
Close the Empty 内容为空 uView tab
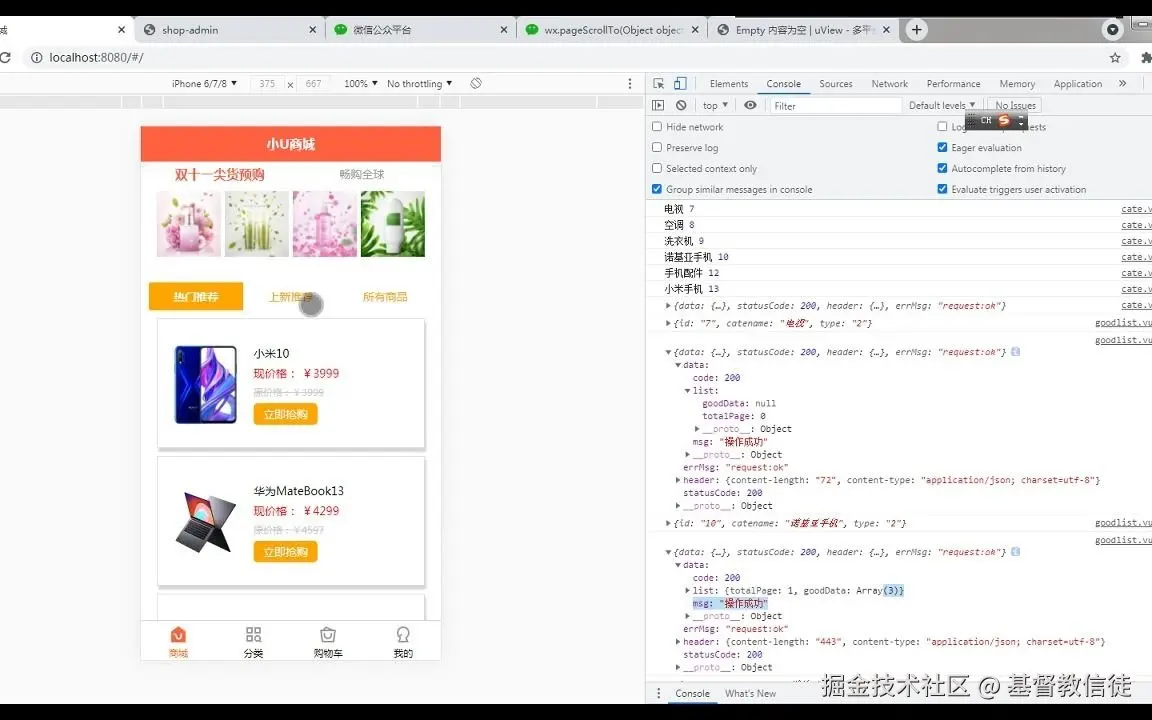886,30
